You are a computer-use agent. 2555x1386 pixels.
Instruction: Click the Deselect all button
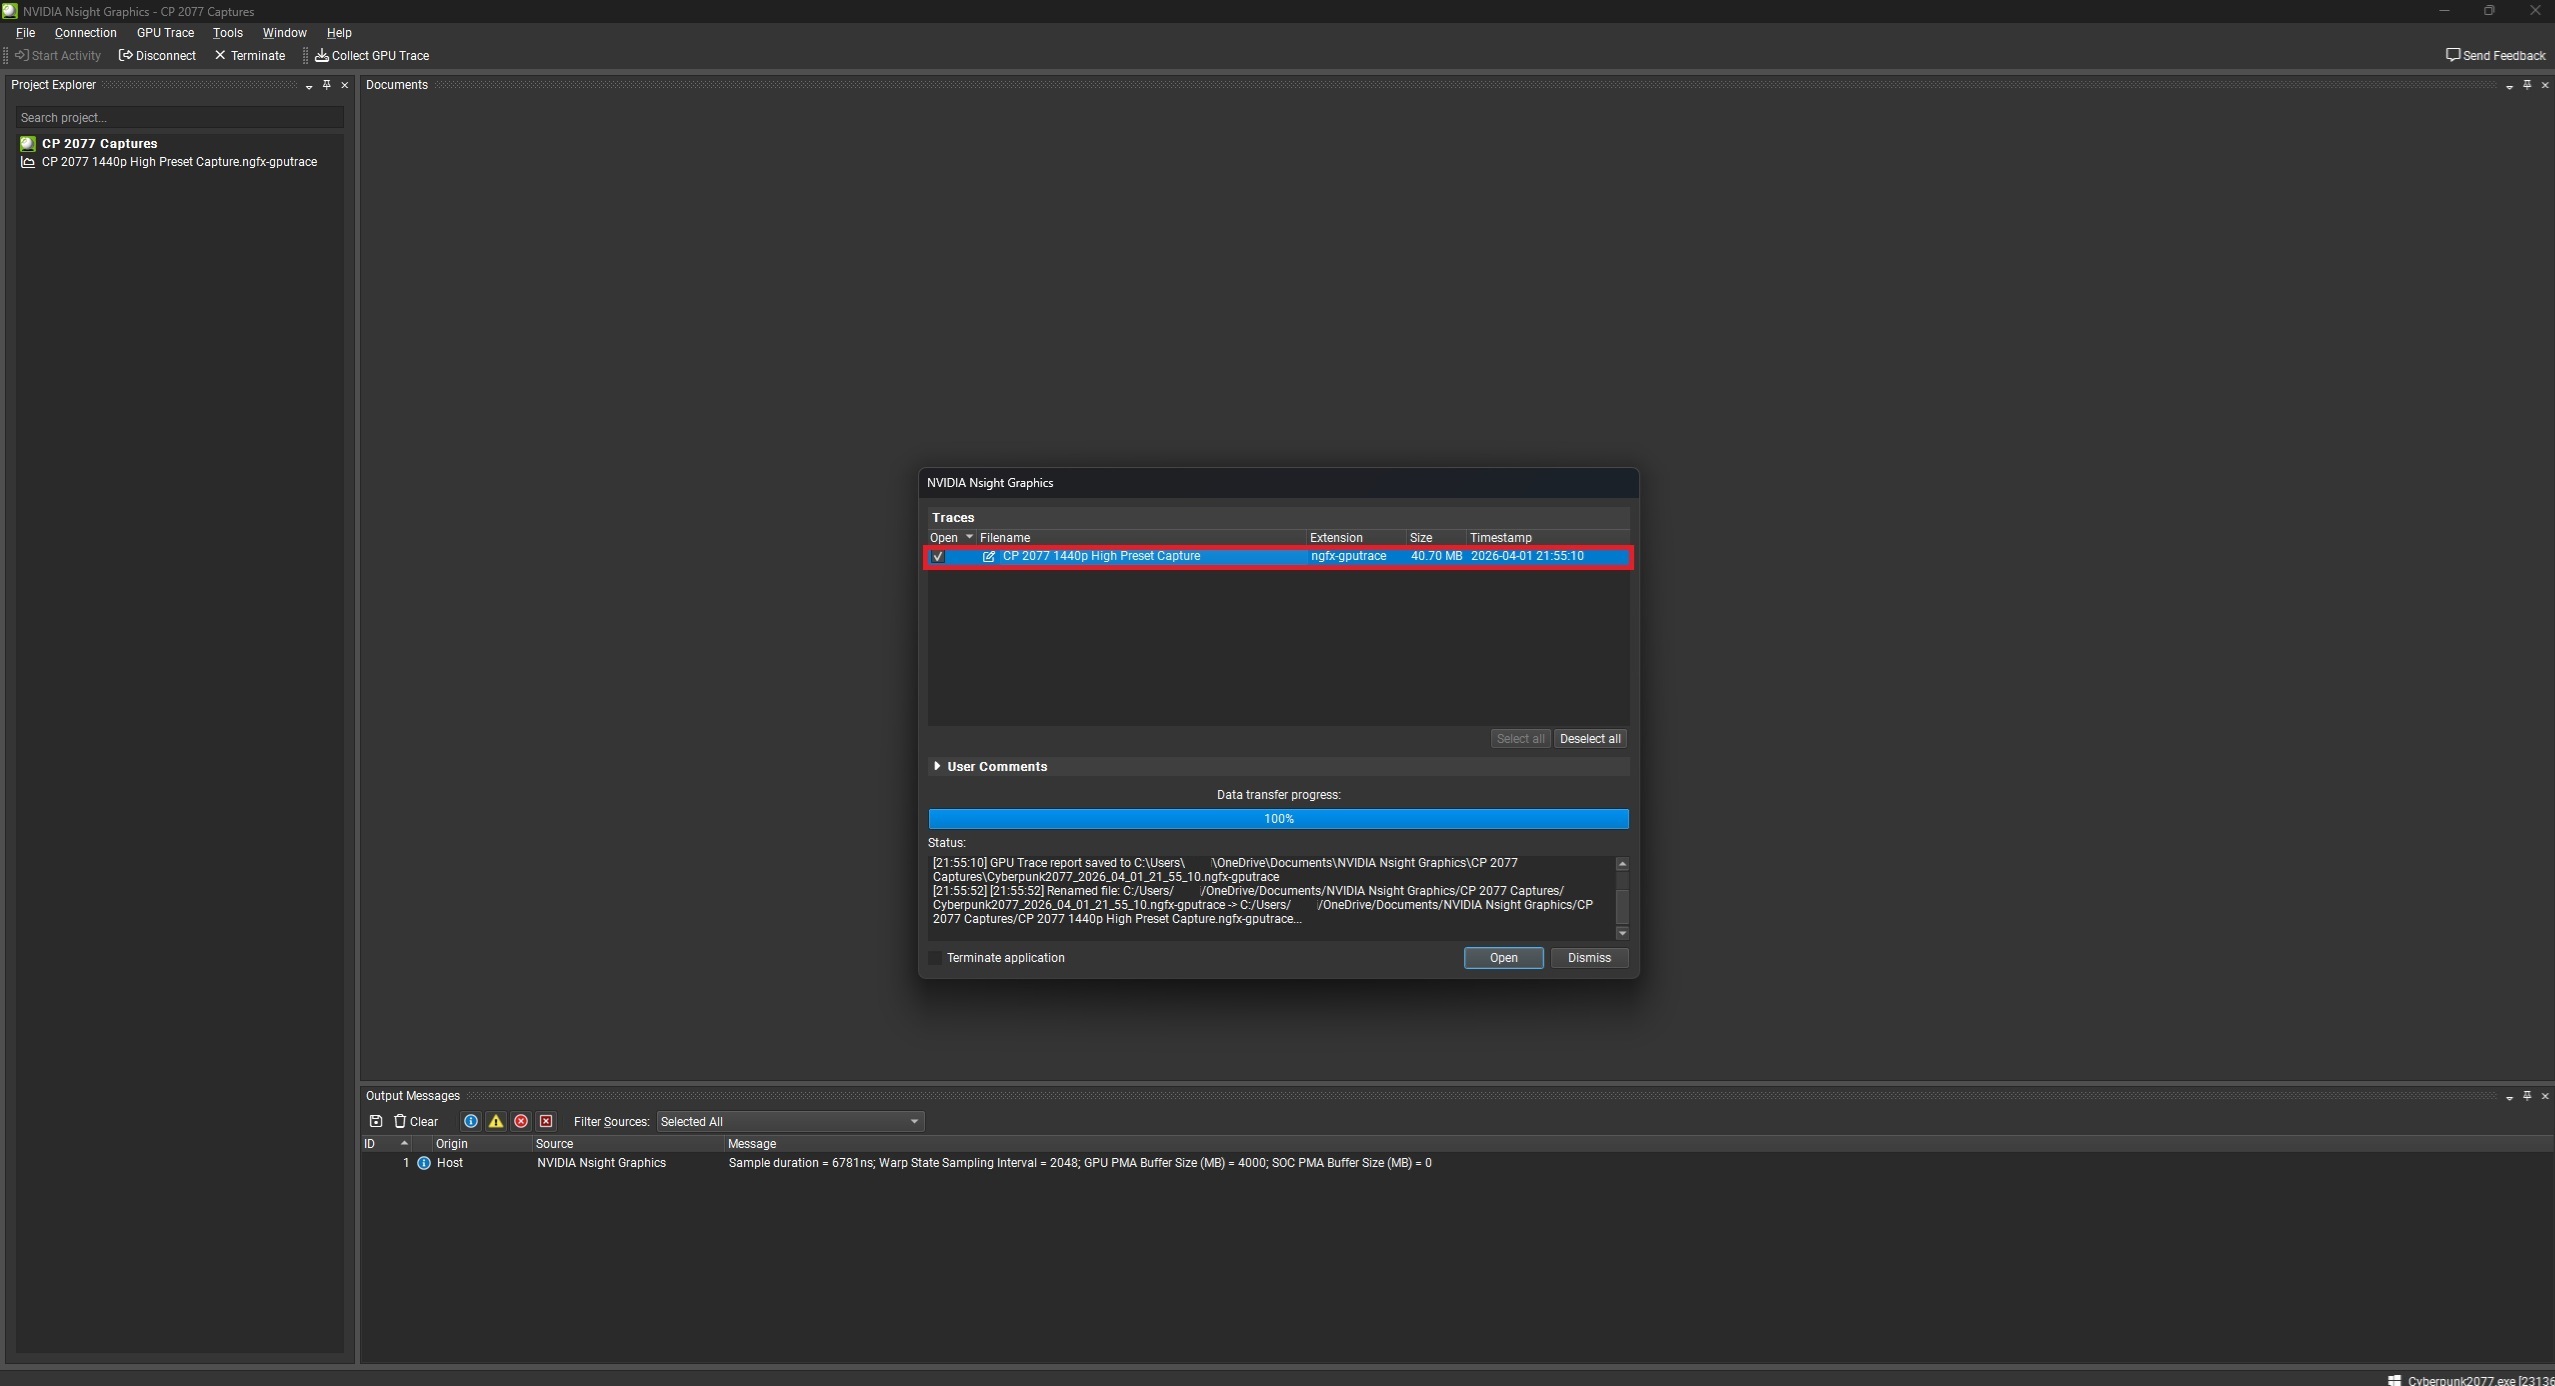[1589, 739]
